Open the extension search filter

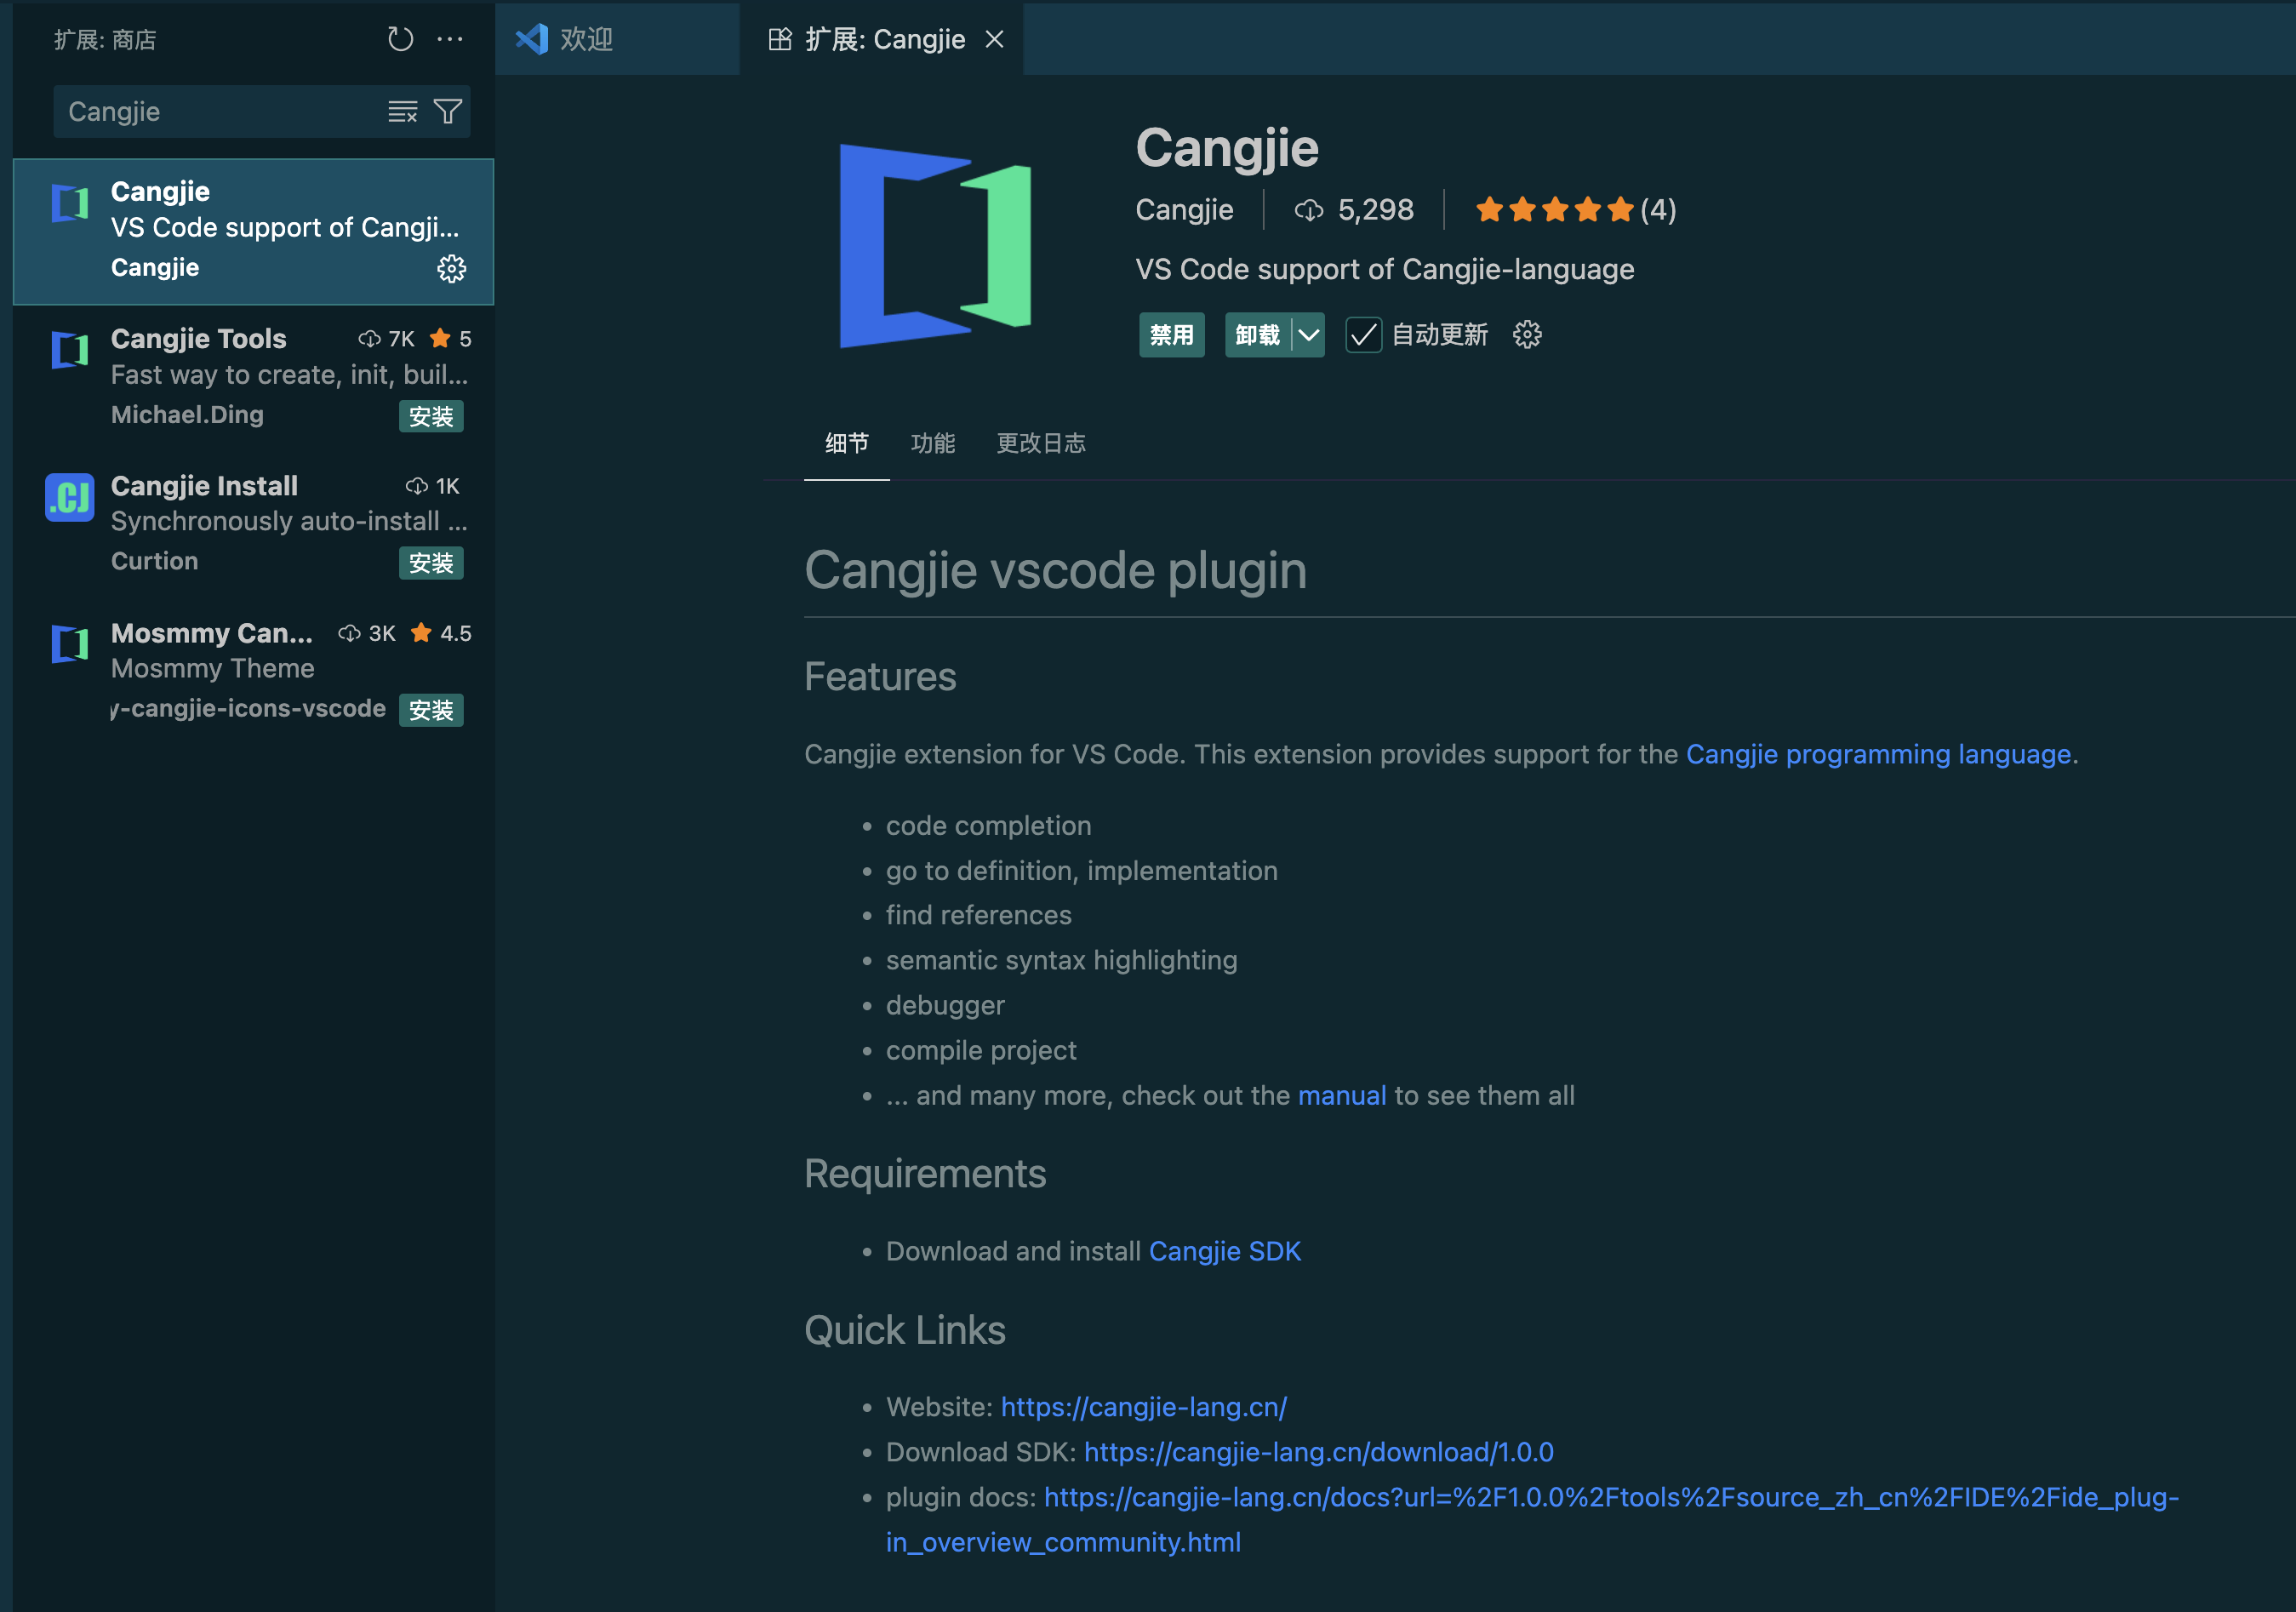(448, 112)
